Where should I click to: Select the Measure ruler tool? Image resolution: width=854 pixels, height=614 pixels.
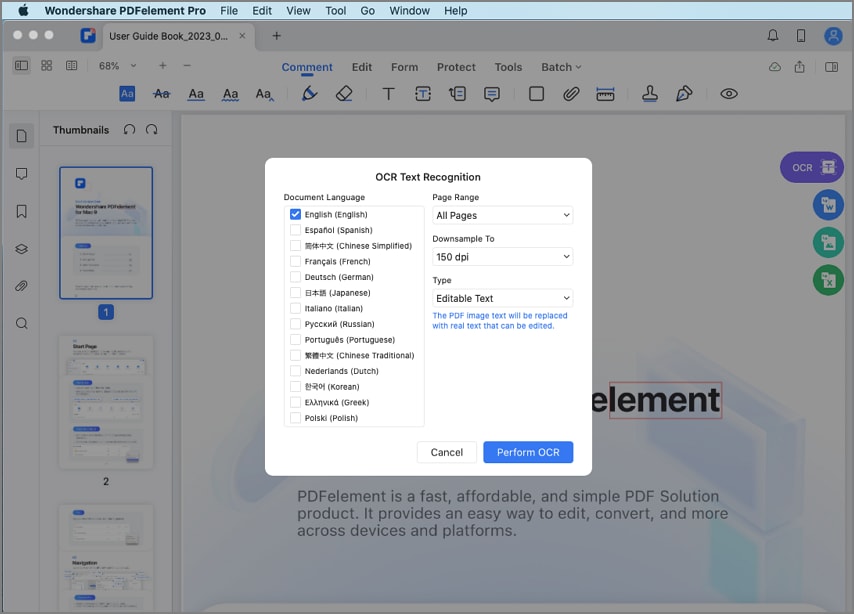tap(605, 94)
